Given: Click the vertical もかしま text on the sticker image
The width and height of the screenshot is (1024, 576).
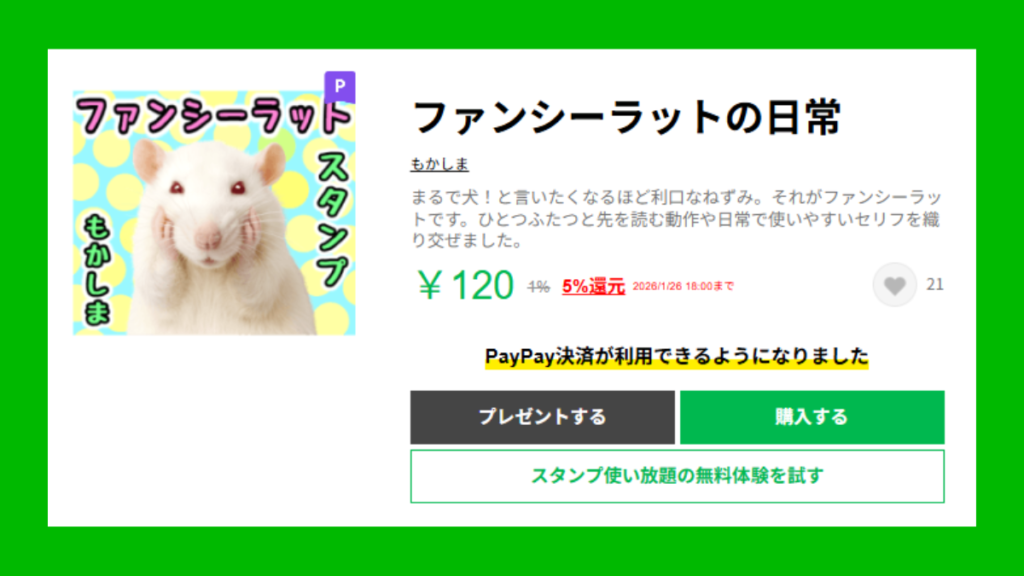Looking at the screenshot, I should 97,270.
